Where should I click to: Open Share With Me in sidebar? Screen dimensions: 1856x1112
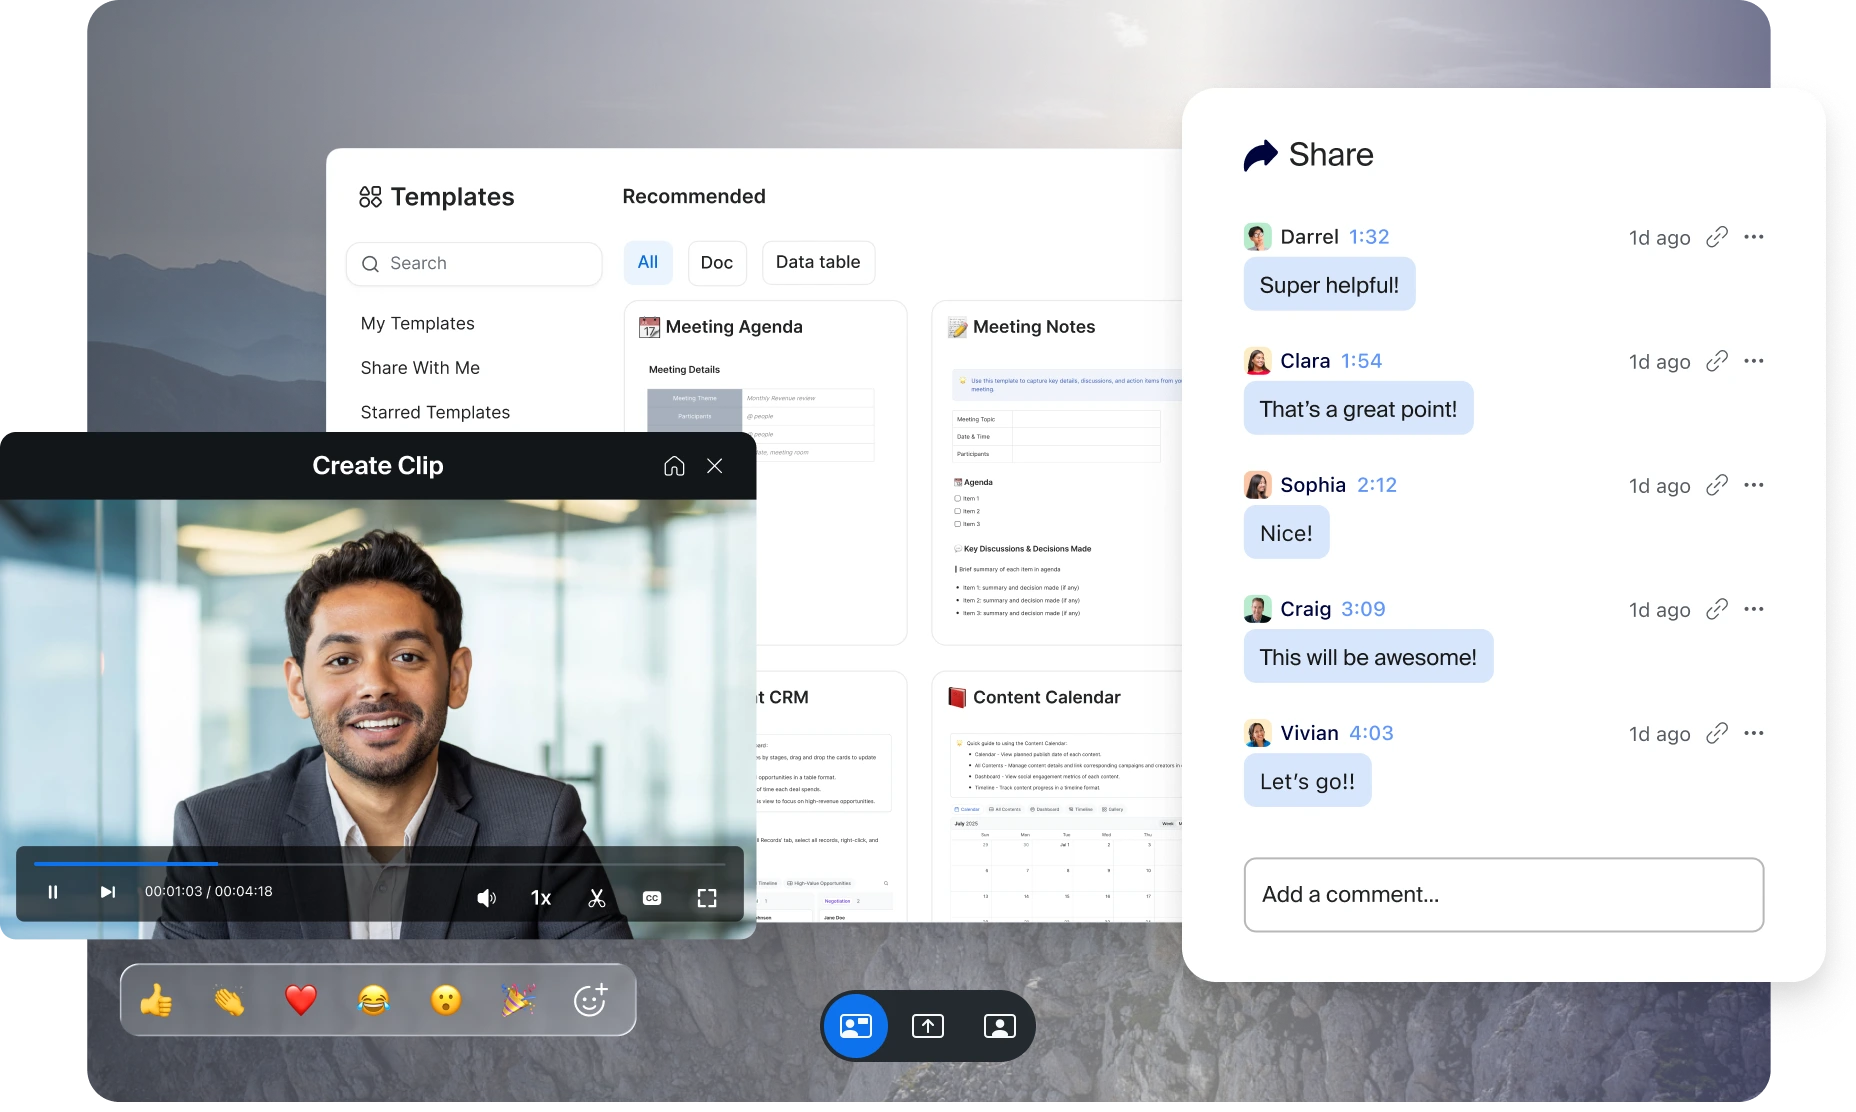[420, 368]
